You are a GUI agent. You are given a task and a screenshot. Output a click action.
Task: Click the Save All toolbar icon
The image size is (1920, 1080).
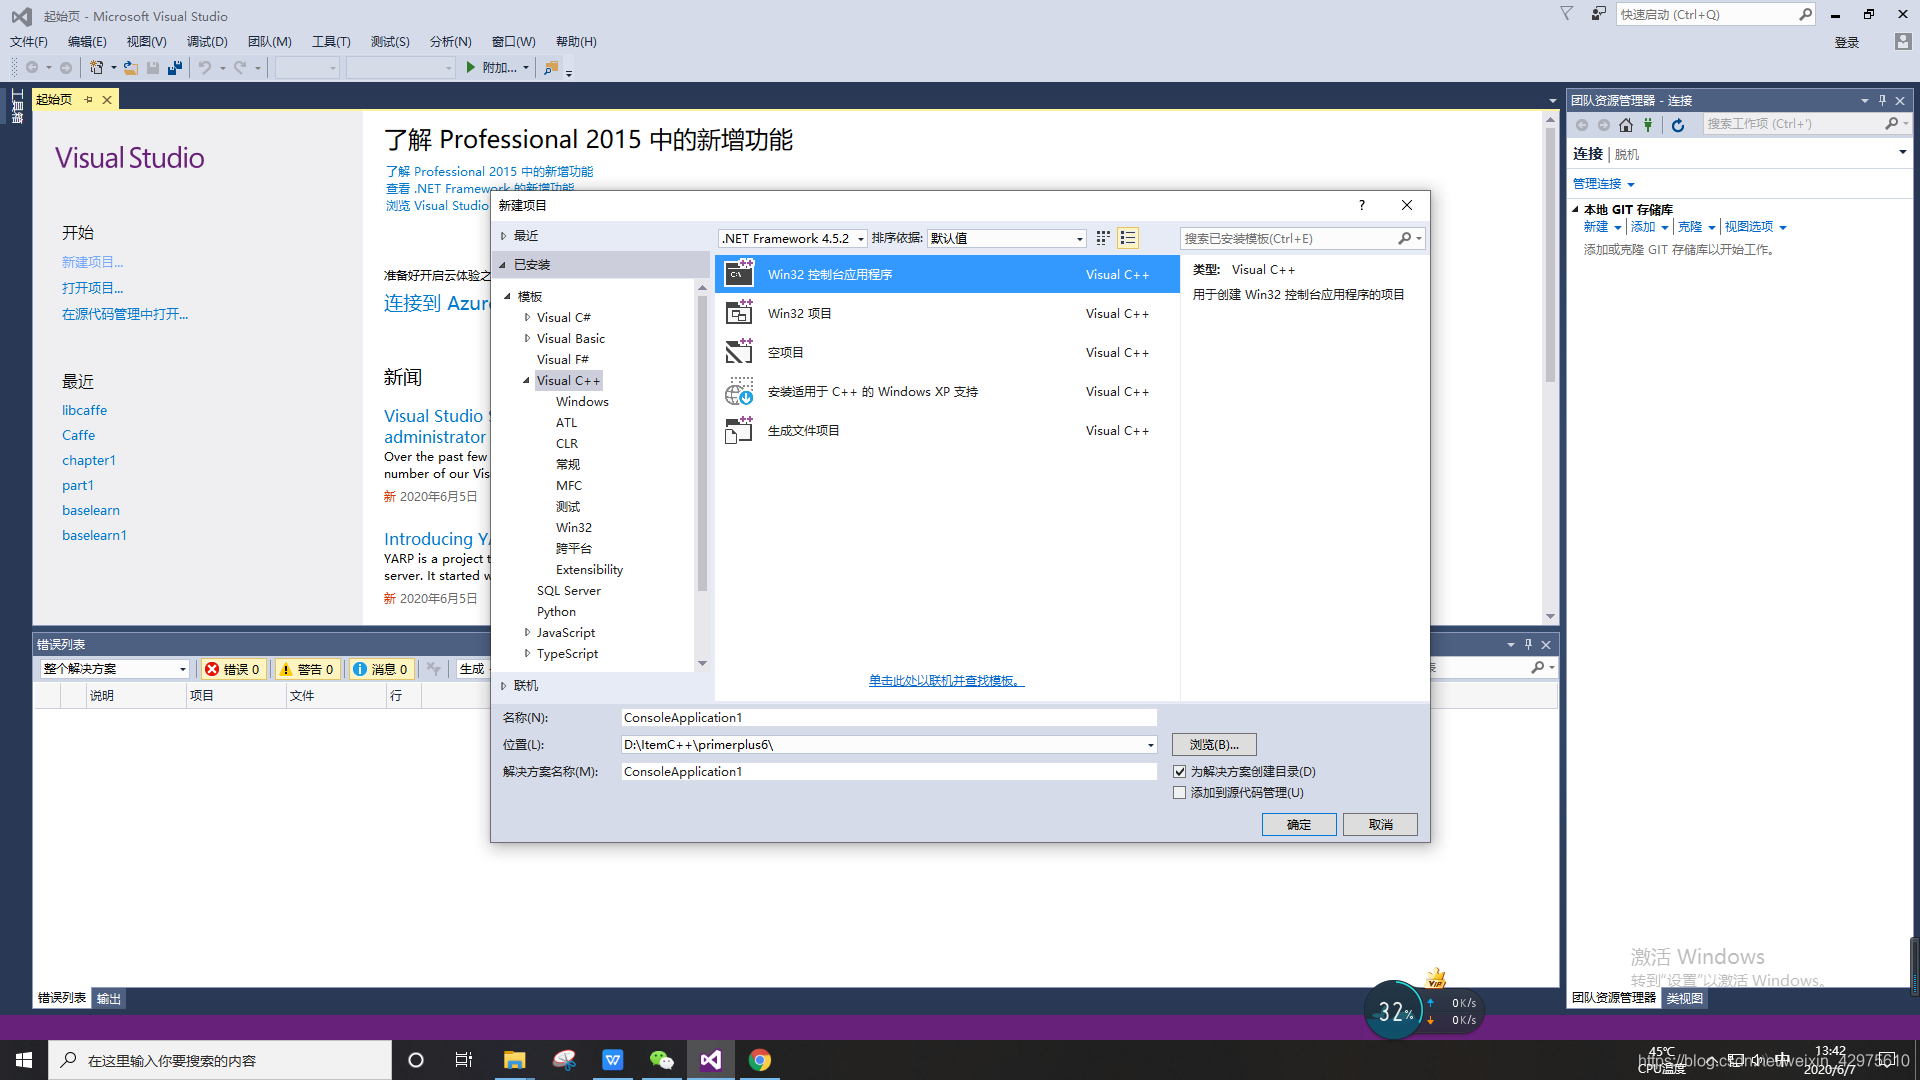(x=175, y=67)
